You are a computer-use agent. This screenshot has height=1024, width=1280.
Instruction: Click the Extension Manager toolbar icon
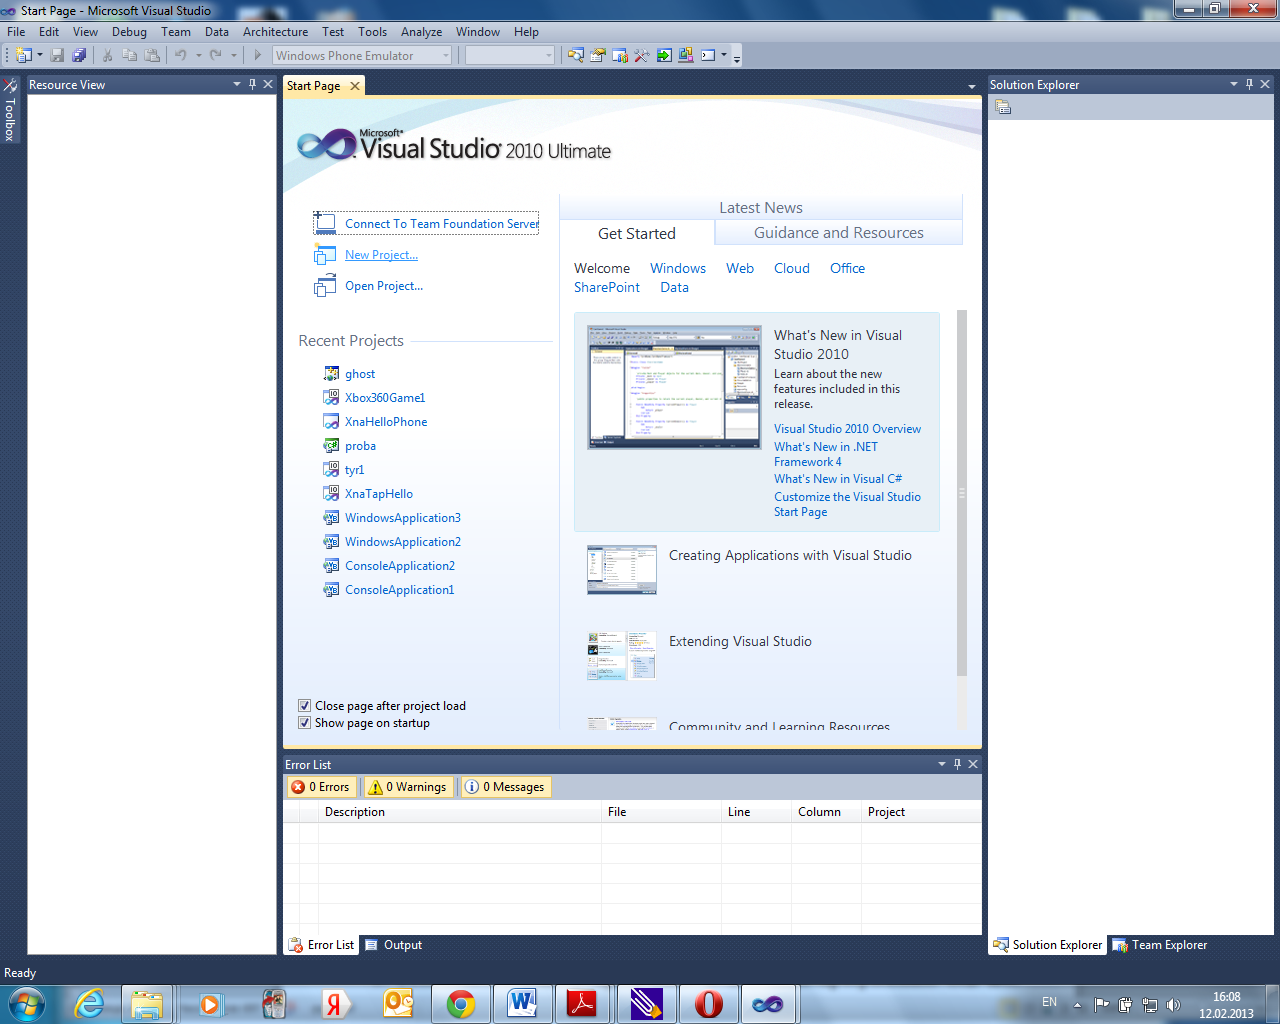click(x=686, y=56)
